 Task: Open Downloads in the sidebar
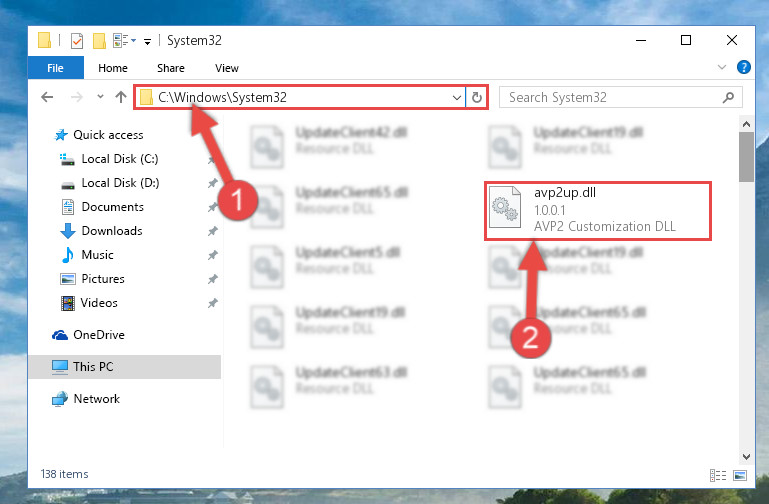coord(112,231)
